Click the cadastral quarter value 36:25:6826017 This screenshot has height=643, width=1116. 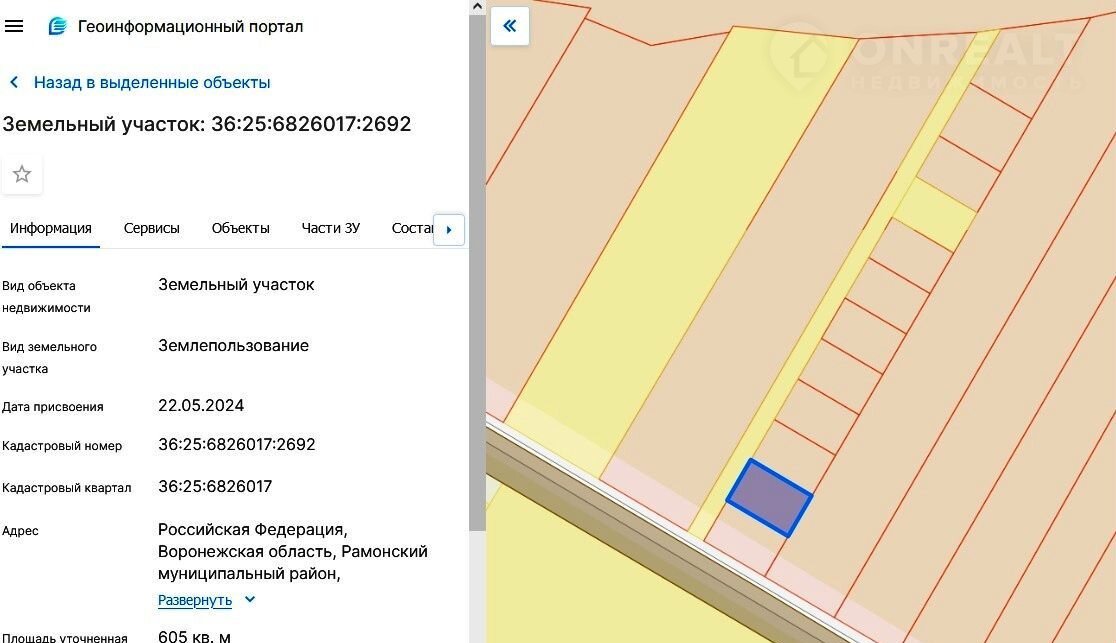coord(215,487)
